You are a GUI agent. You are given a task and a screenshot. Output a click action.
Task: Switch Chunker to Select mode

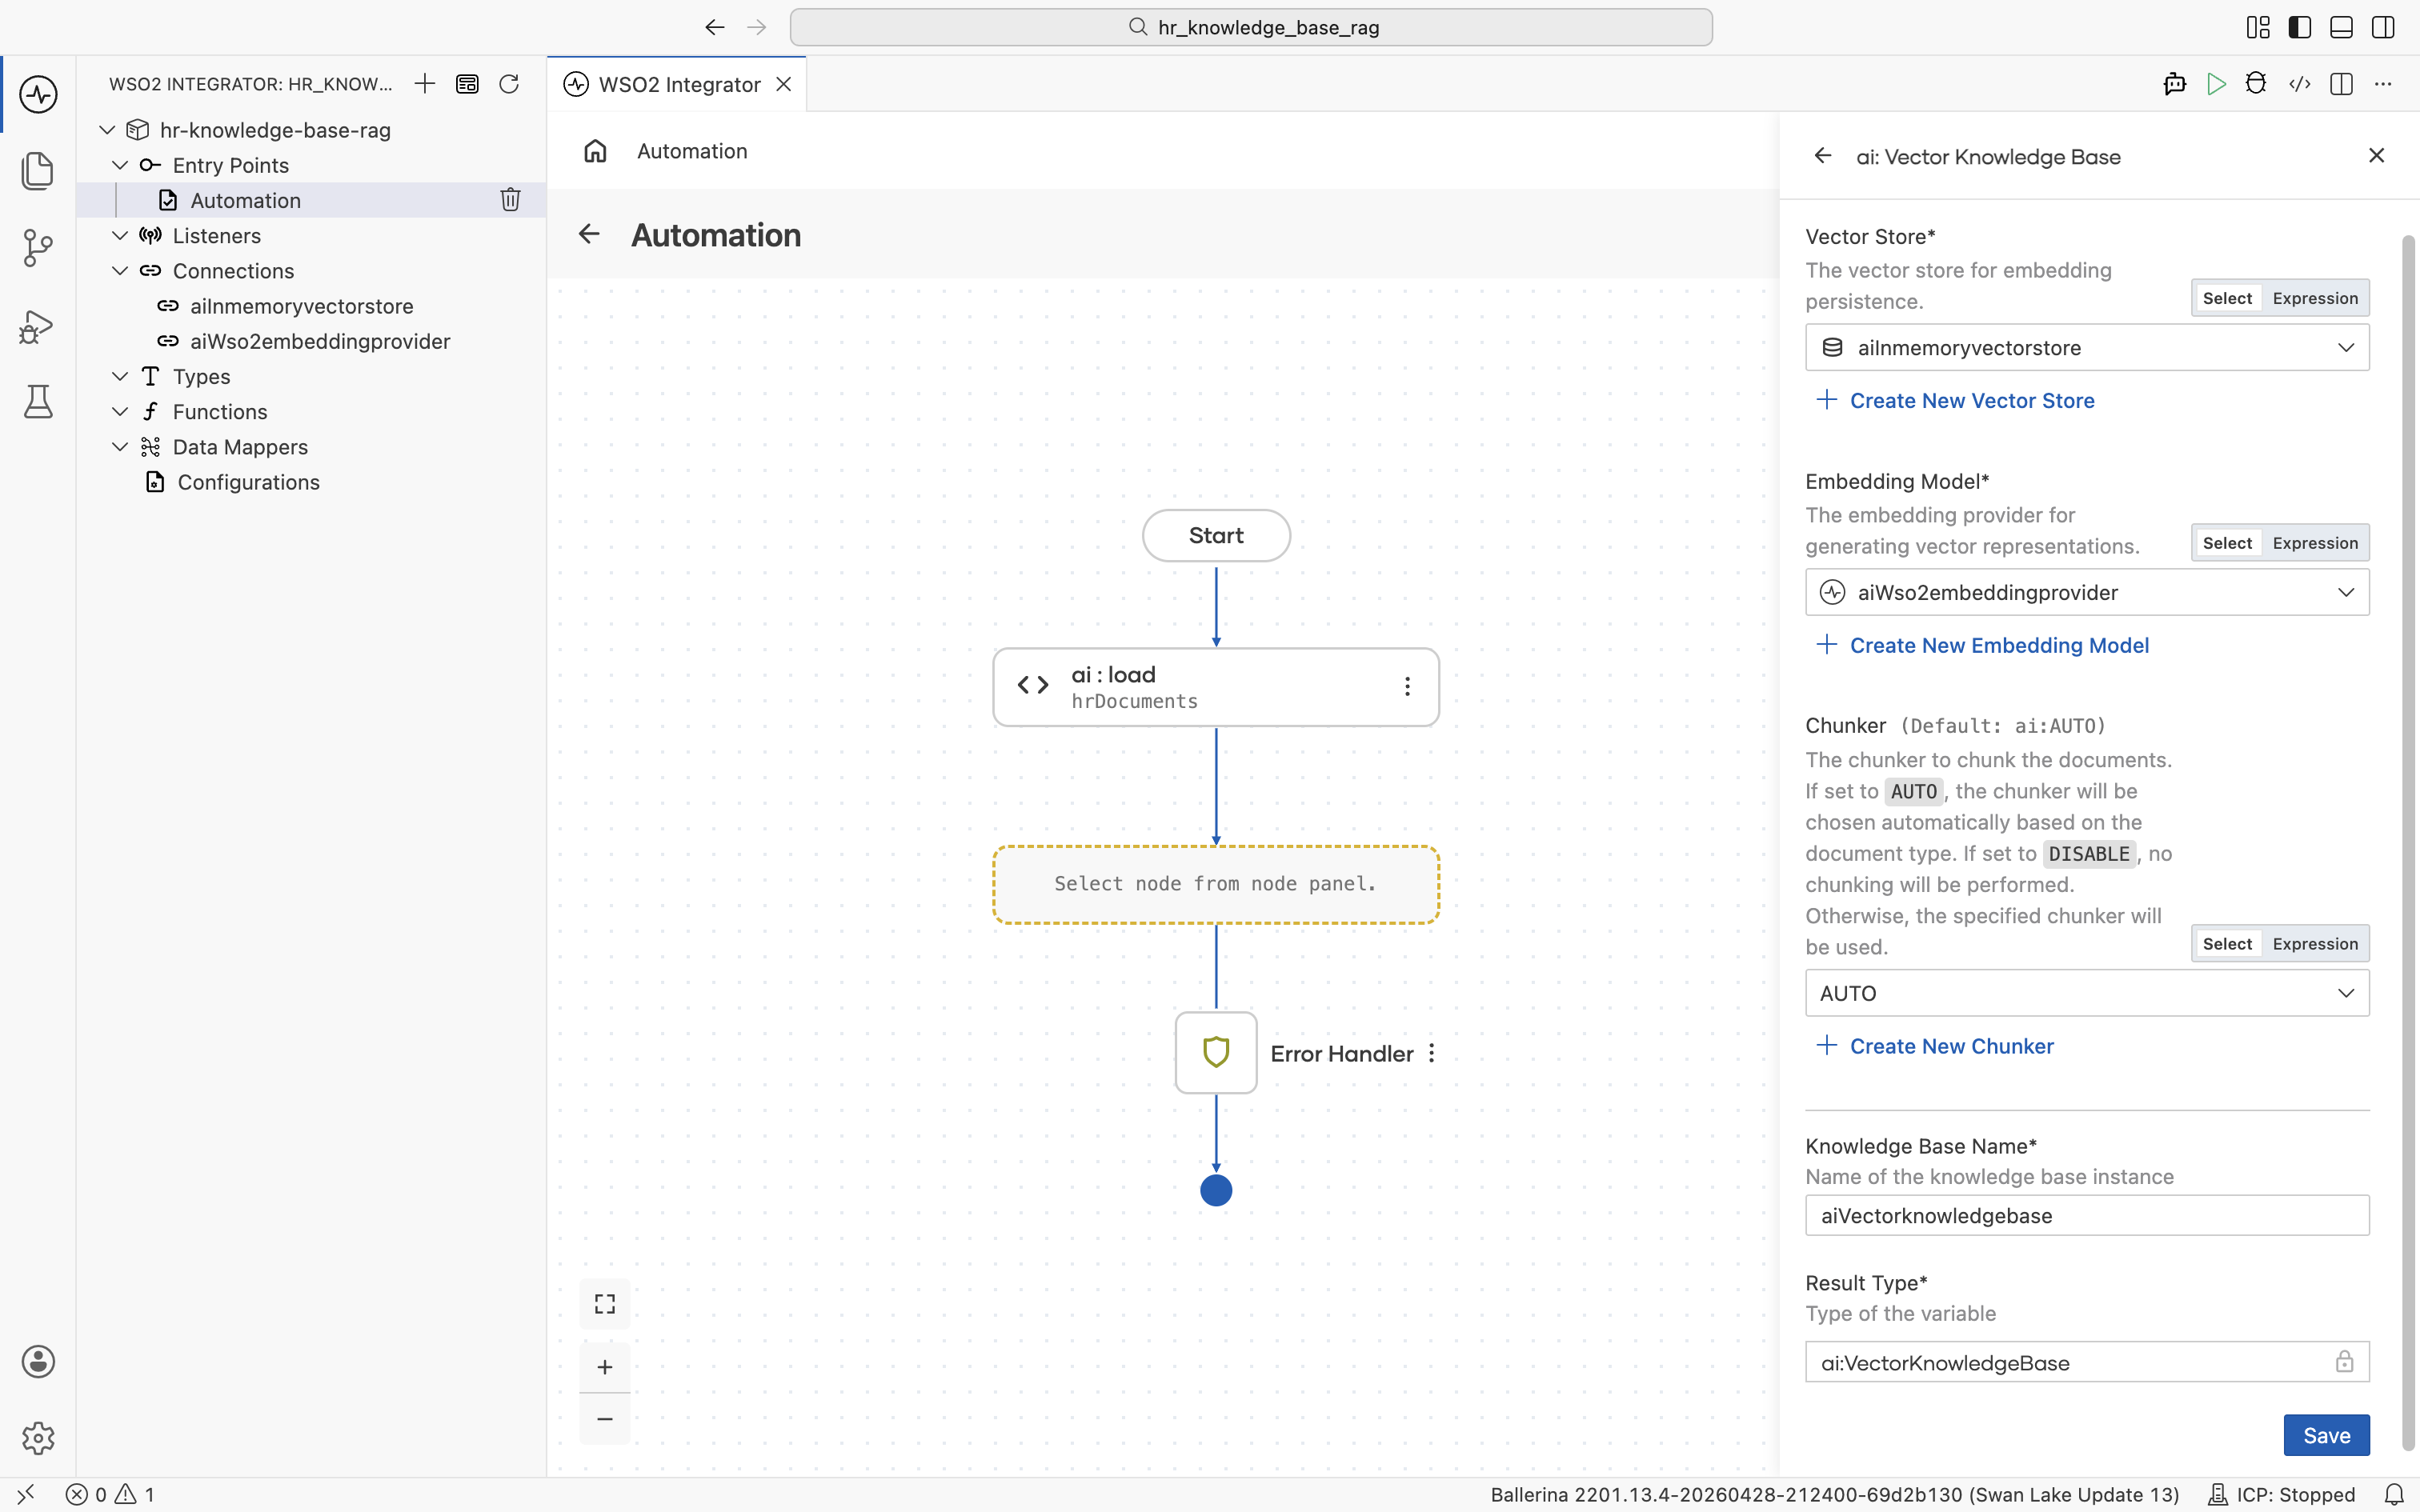(2227, 944)
